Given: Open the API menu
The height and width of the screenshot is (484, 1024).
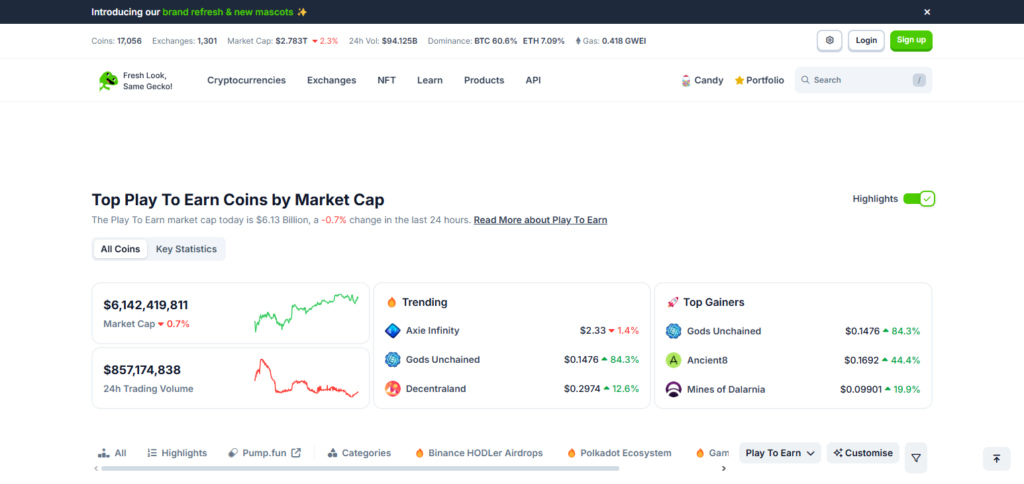Looking at the screenshot, I should coord(533,80).
